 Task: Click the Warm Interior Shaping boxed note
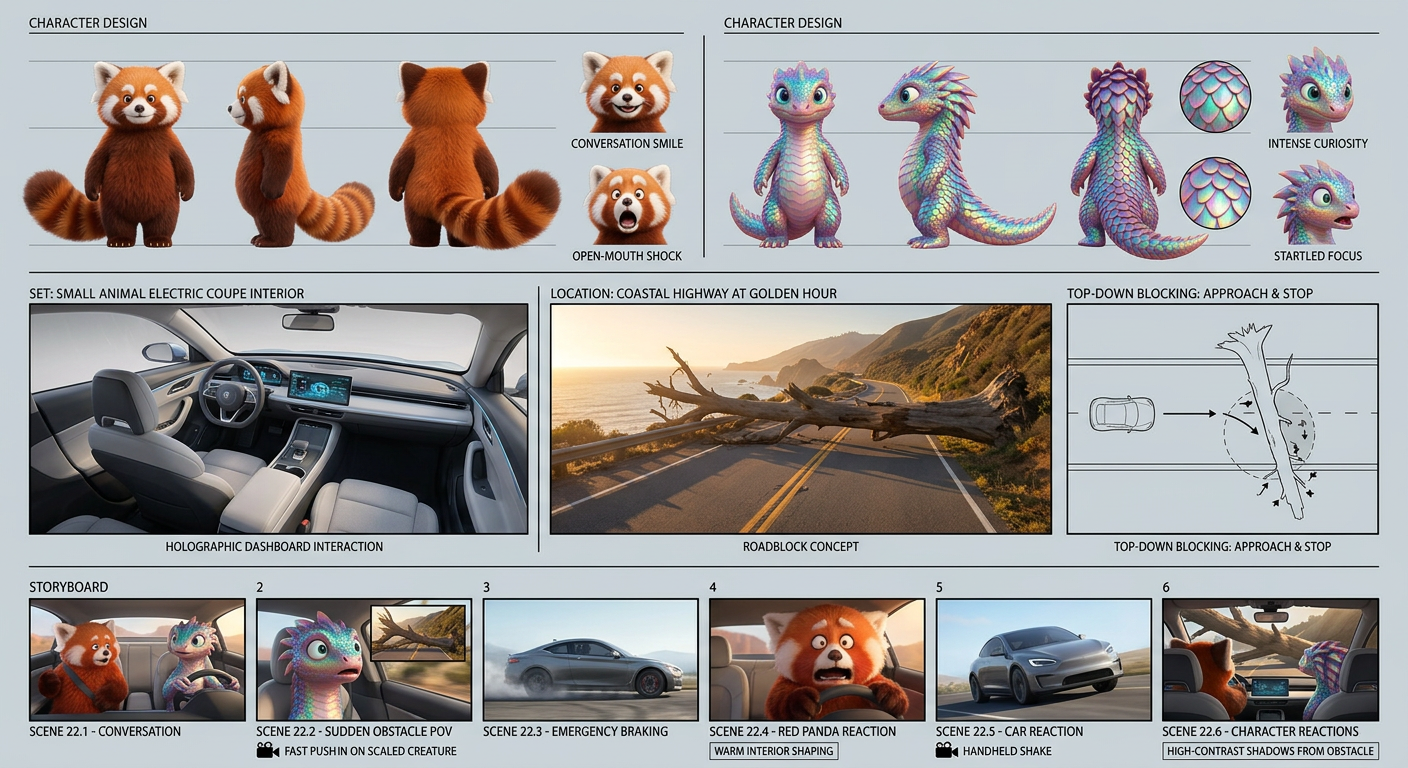click(775, 751)
